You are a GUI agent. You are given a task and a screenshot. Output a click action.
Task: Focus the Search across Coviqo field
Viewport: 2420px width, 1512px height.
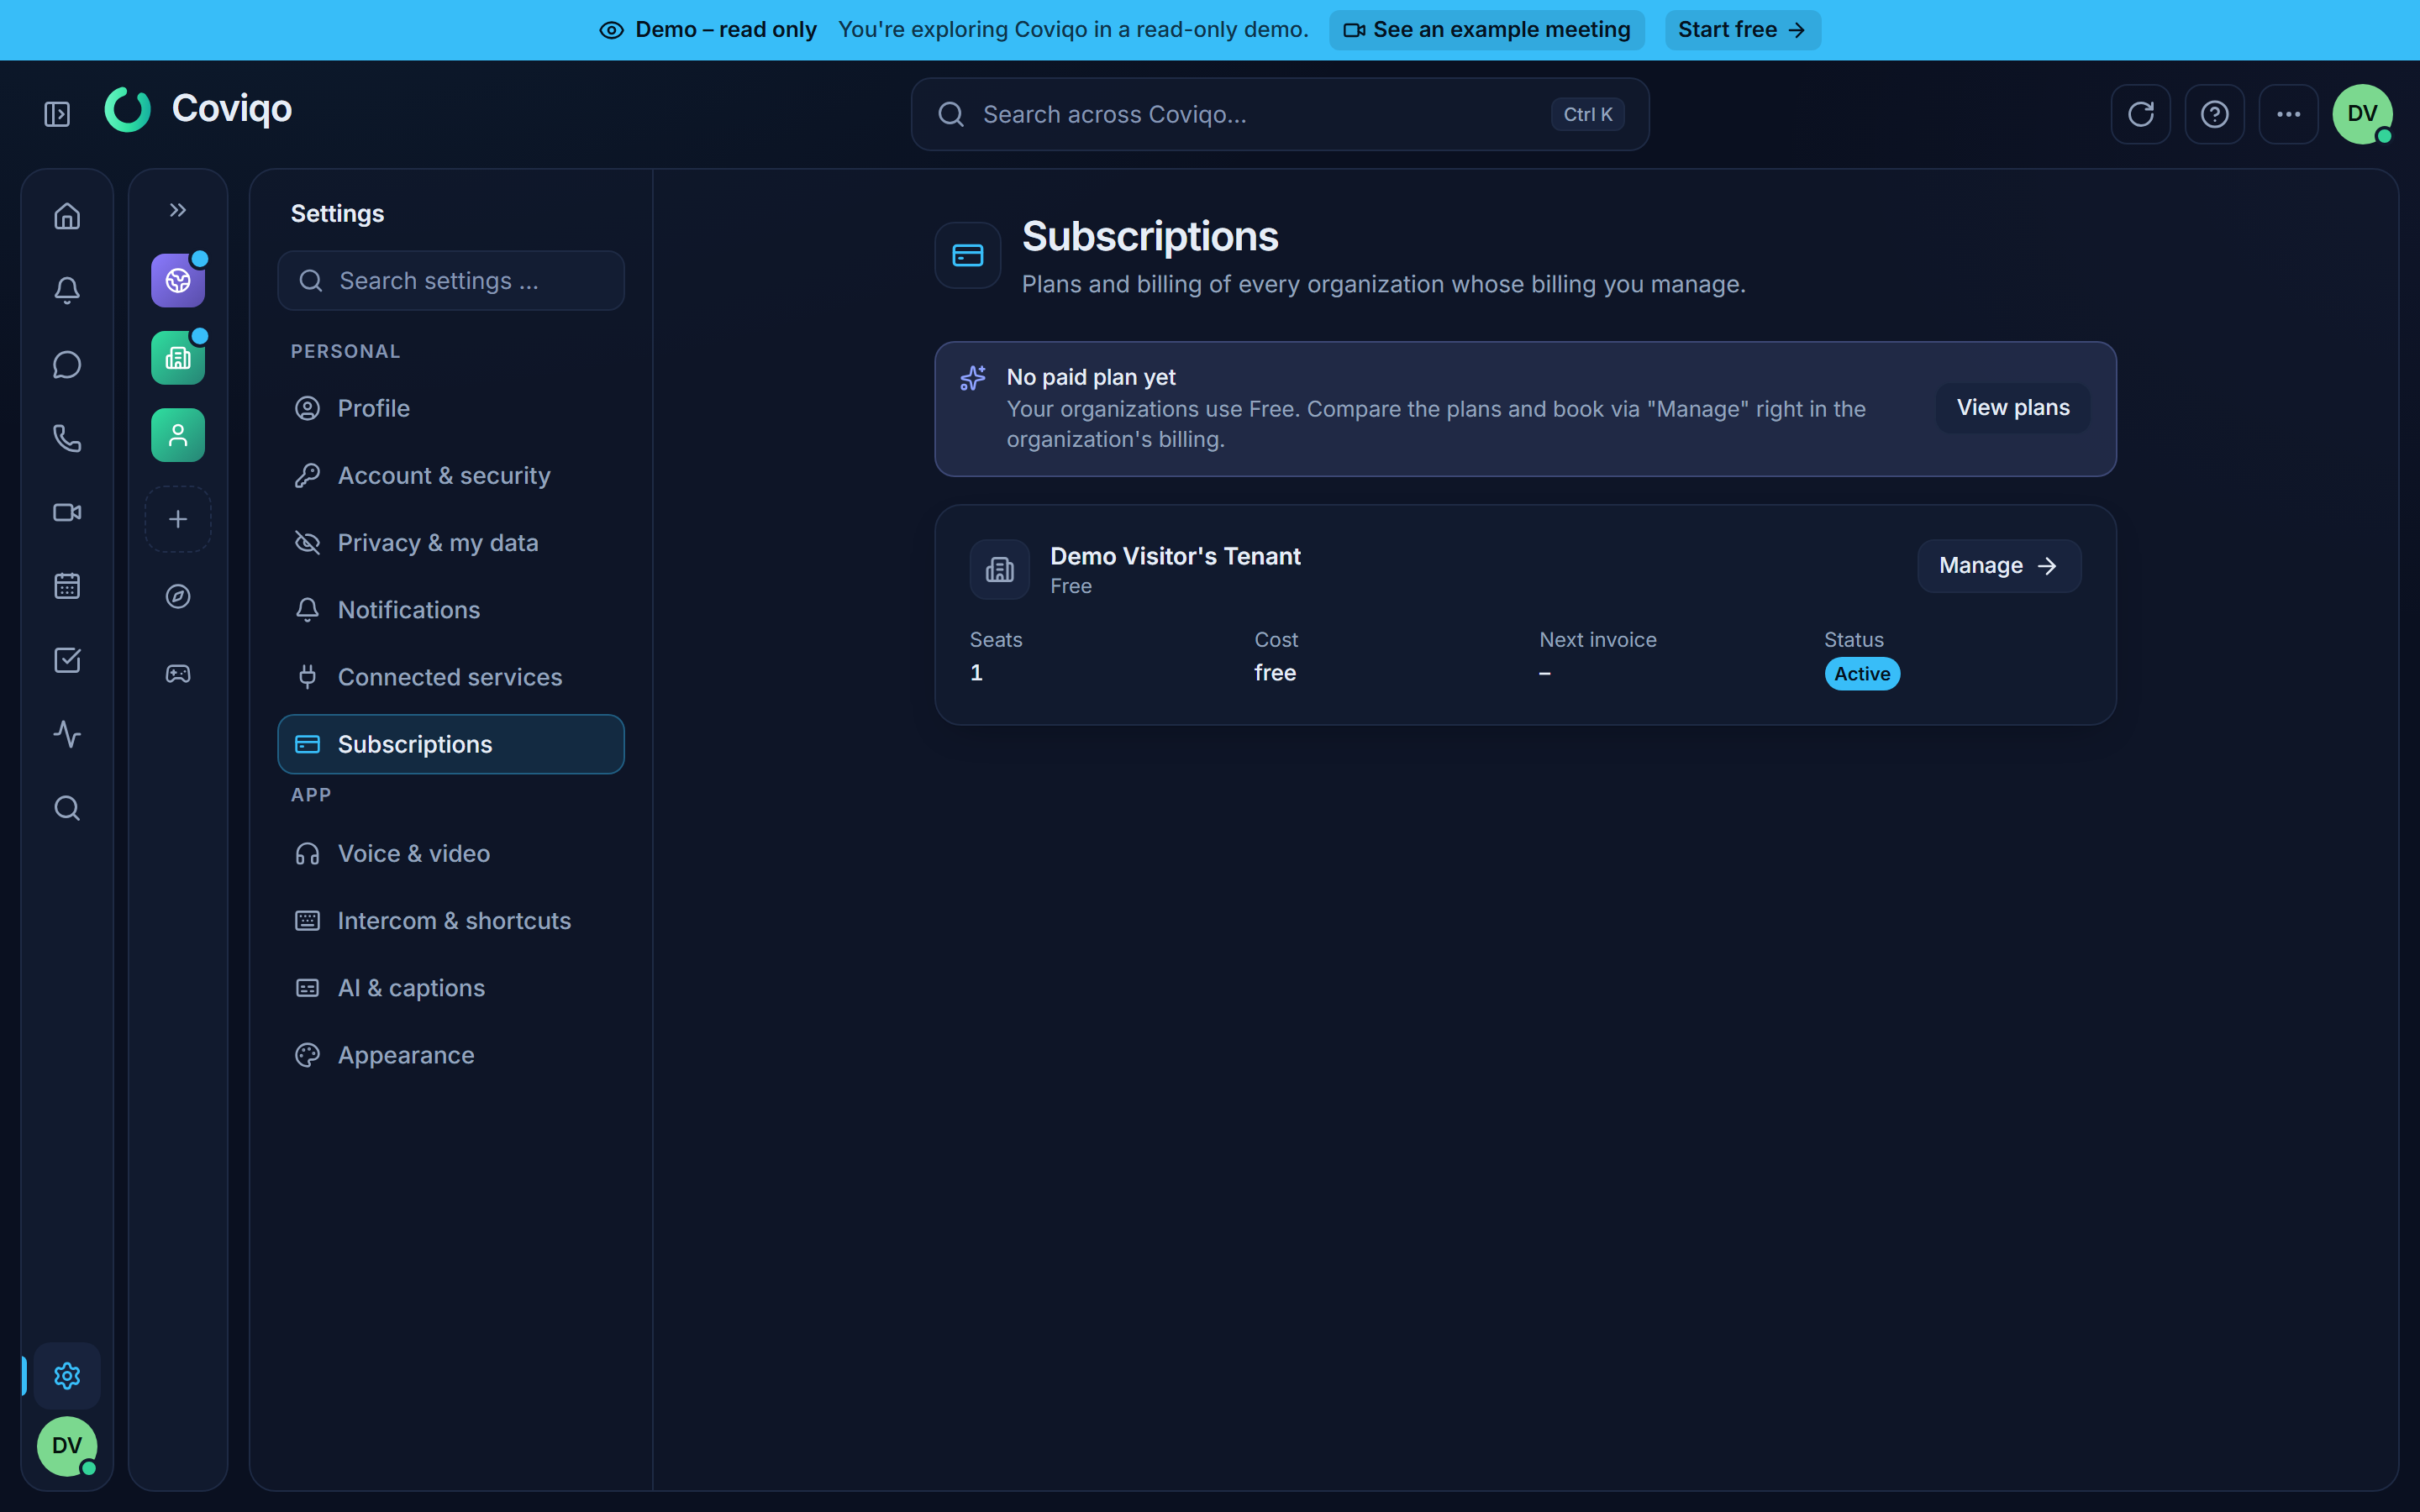(1280, 114)
